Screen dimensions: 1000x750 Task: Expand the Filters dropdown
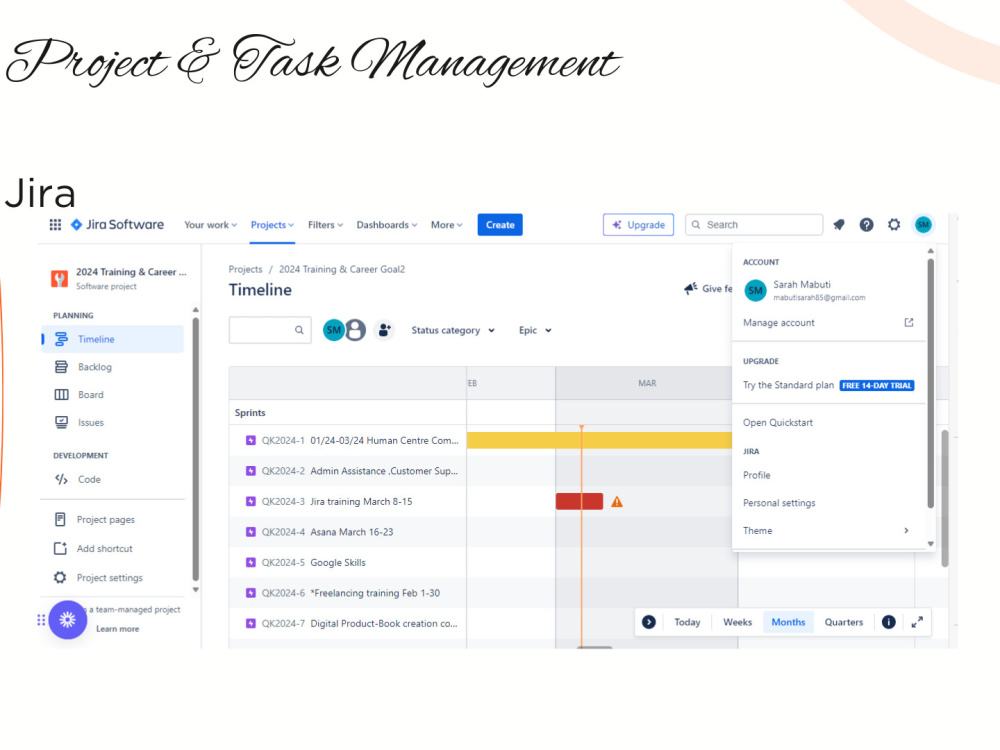[x=325, y=224]
